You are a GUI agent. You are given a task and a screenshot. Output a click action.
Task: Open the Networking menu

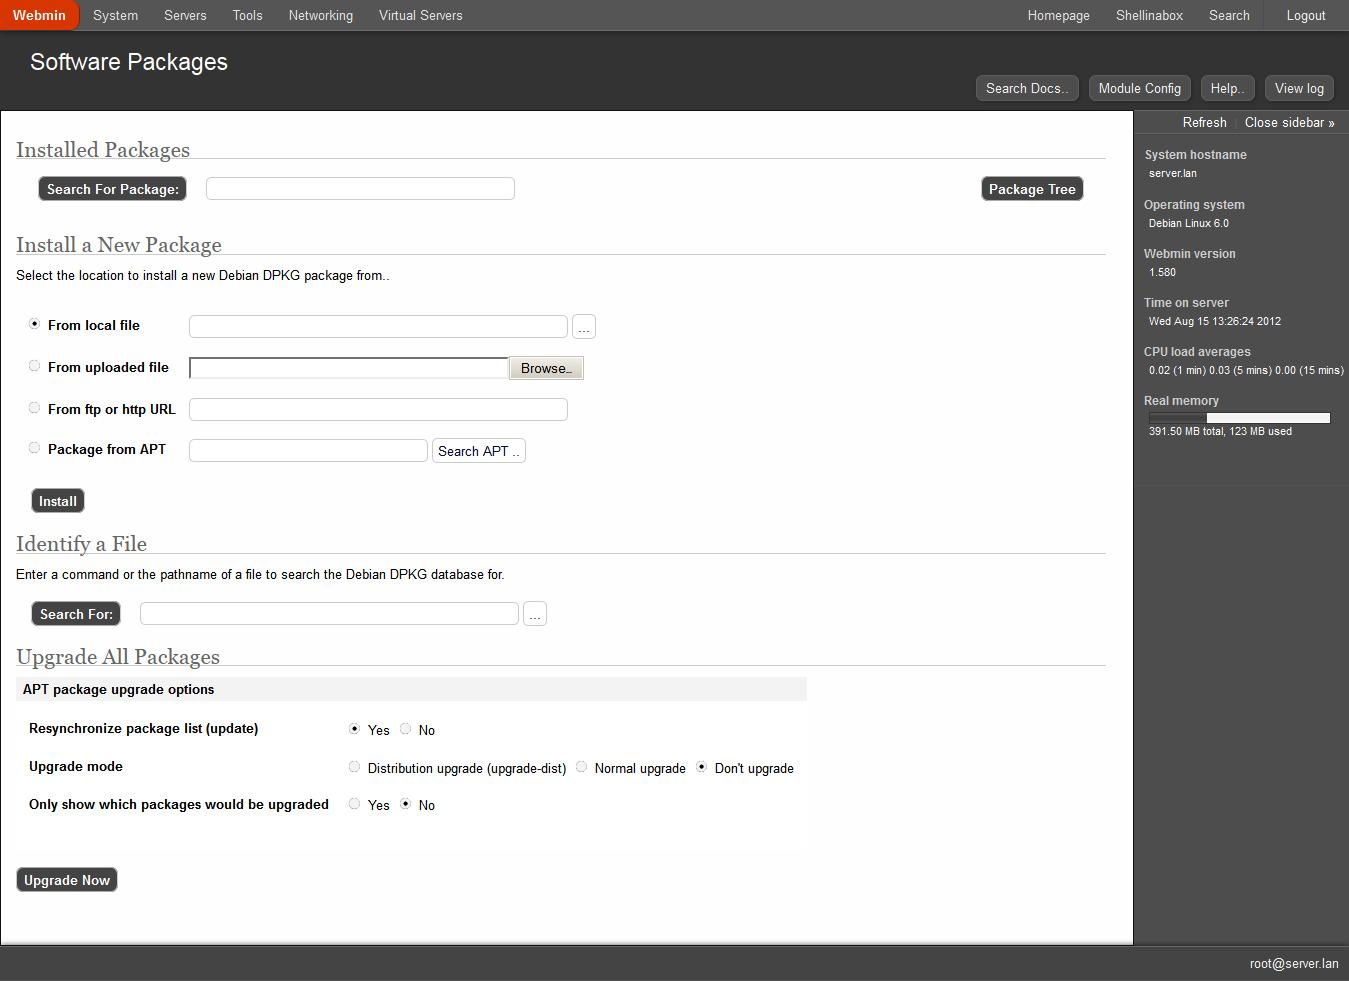coord(320,15)
